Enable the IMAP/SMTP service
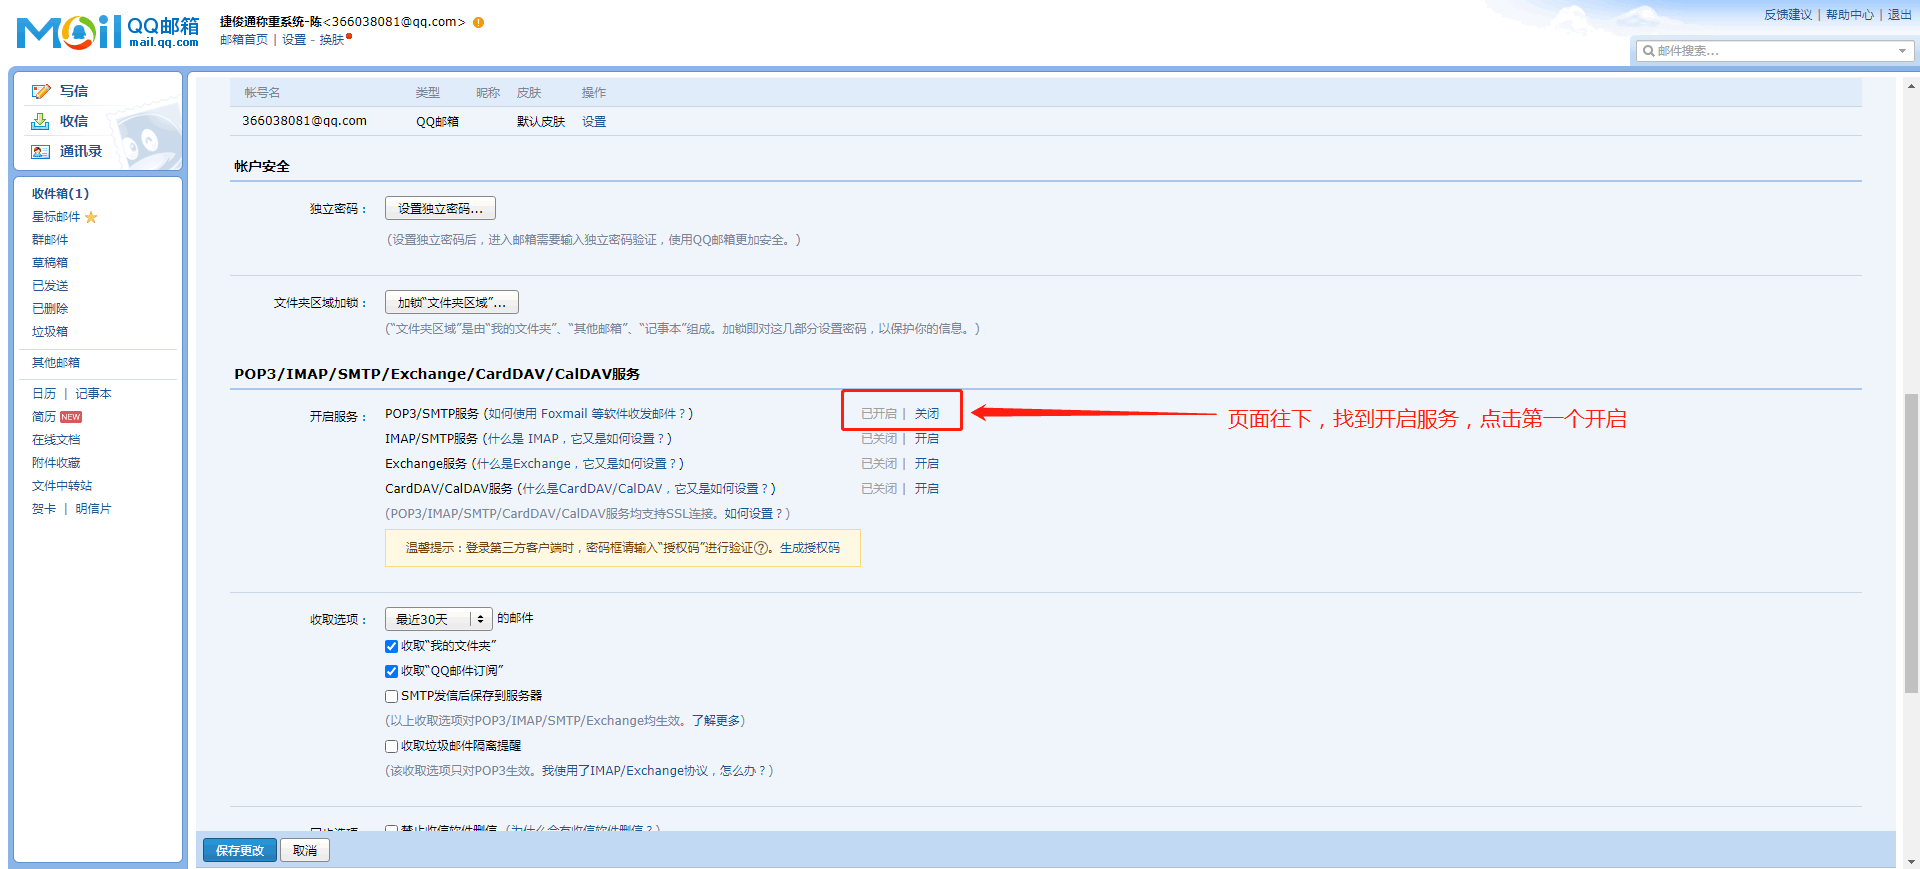This screenshot has height=869, width=1920. (927, 439)
